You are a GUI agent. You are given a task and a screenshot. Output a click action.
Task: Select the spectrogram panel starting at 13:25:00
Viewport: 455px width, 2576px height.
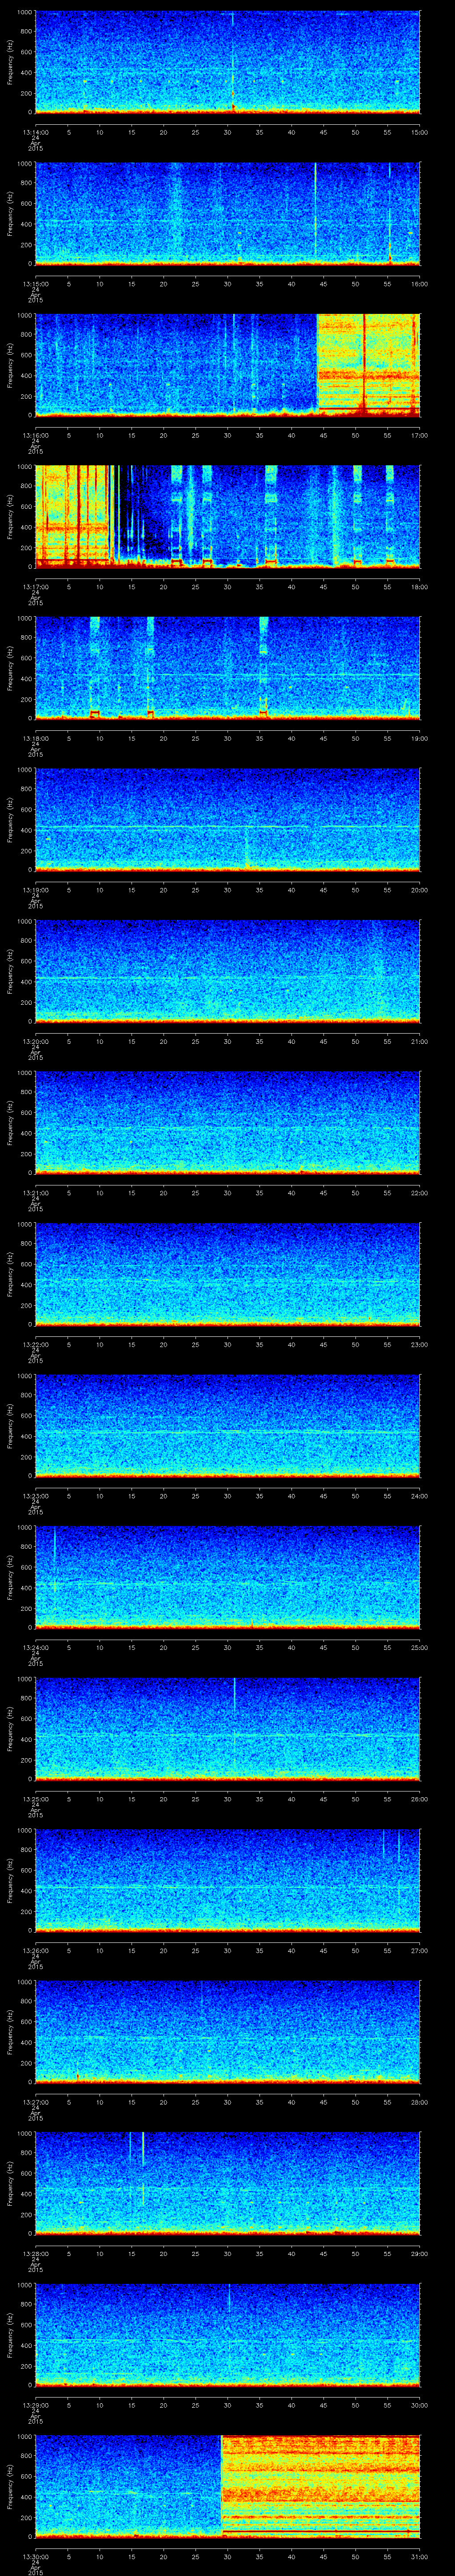[227, 1728]
